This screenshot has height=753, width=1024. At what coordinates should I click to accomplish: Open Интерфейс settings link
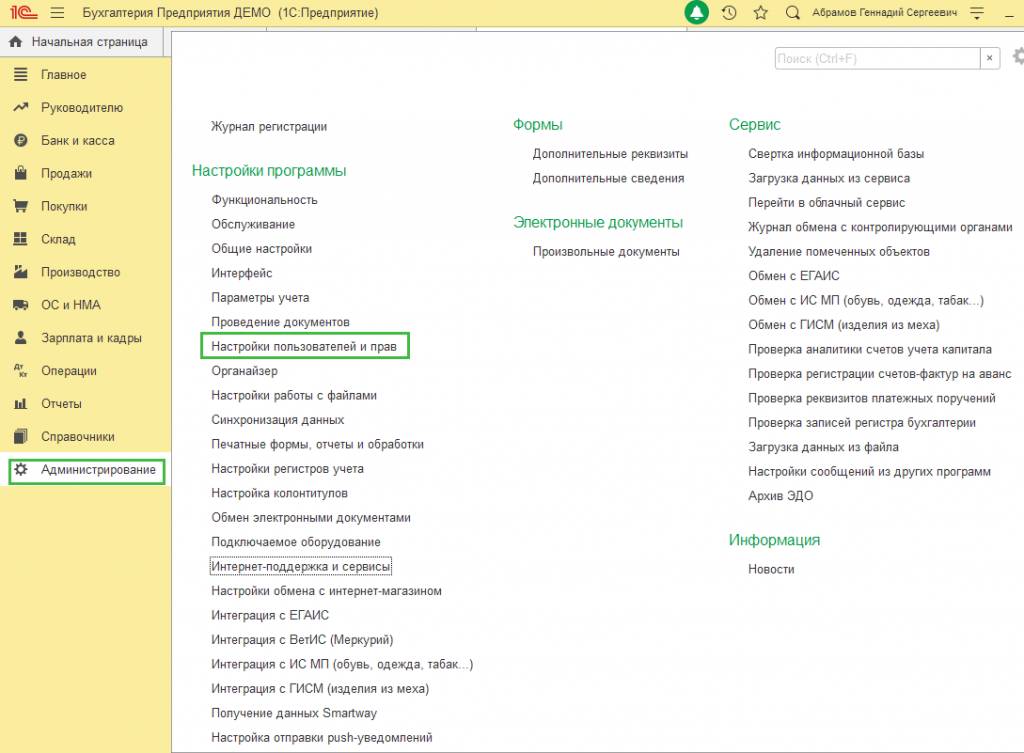pyautogui.click(x=241, y=273)
